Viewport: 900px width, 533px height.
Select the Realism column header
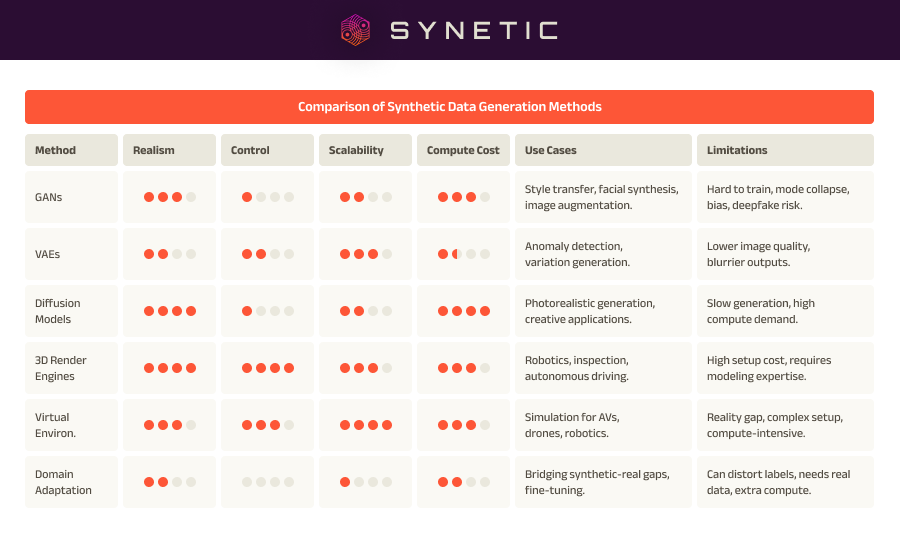pos(169,150)
